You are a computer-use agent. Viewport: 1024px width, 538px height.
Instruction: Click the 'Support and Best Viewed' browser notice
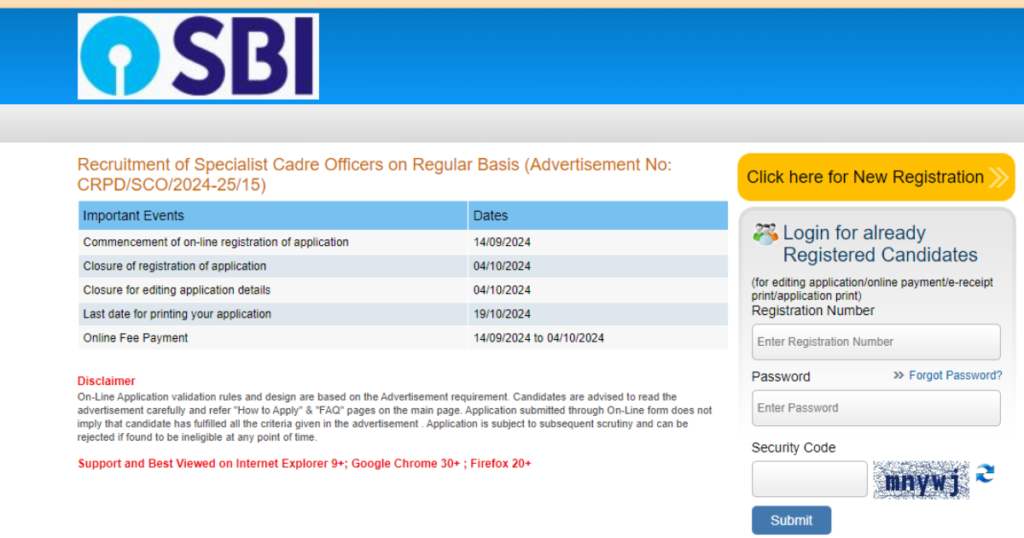pos(304,464)
